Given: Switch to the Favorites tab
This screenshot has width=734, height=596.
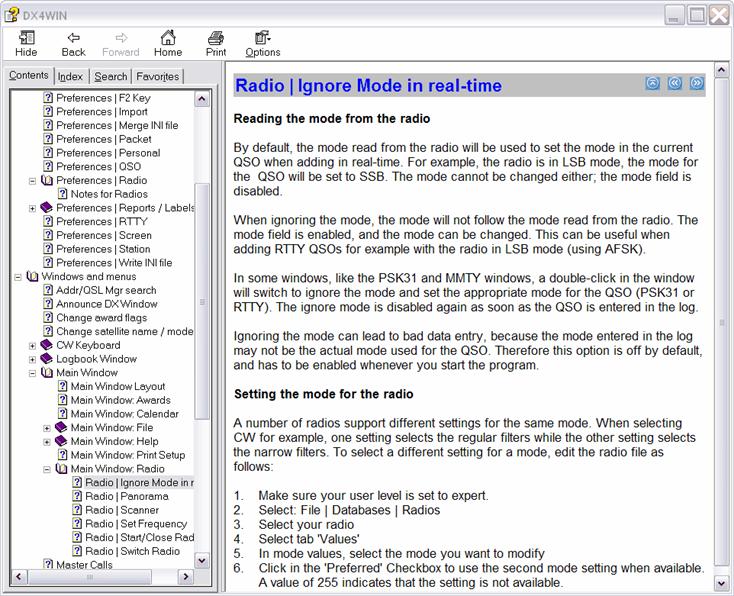Looking at the screenshot, I should pos(157,76).
